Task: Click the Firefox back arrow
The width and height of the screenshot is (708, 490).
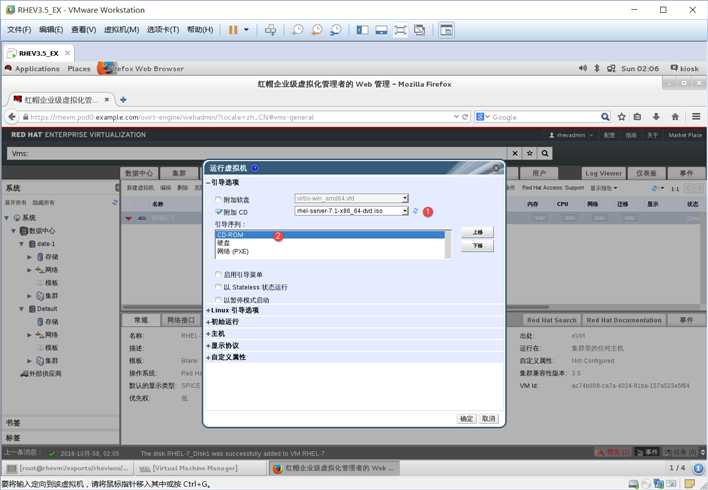Action: [12, 117]
